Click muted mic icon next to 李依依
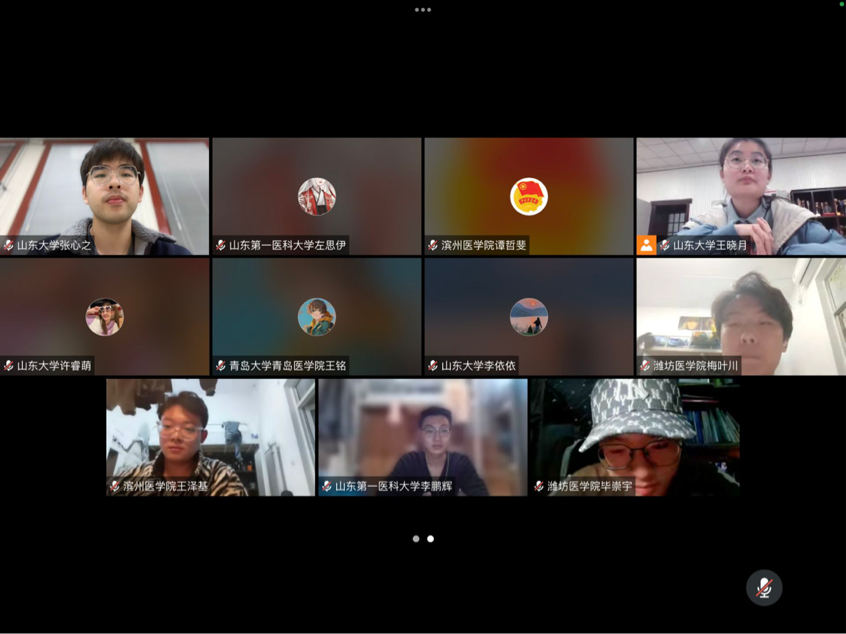846x634 pixels. 433,365
